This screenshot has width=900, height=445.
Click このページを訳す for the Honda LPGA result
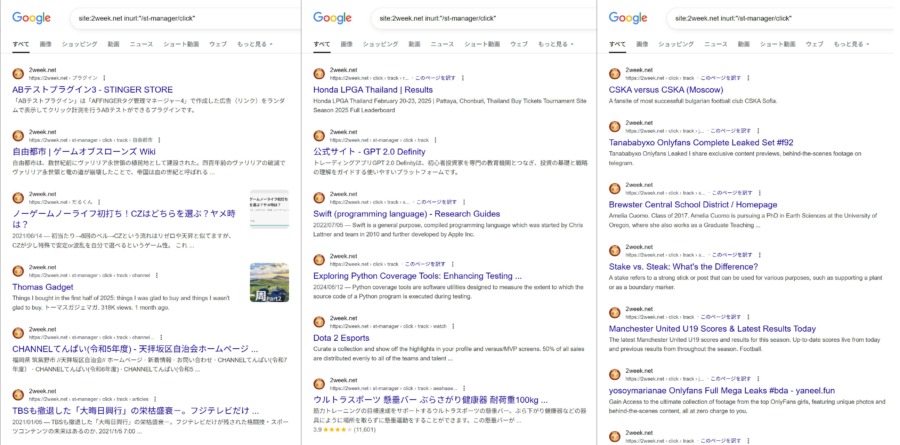[x=436, y=78]
